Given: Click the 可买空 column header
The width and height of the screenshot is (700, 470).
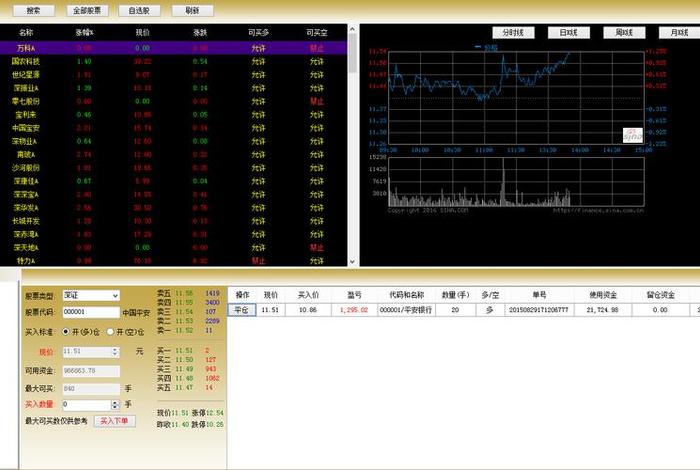Looking at the screenshot, I should pos(317,33).
